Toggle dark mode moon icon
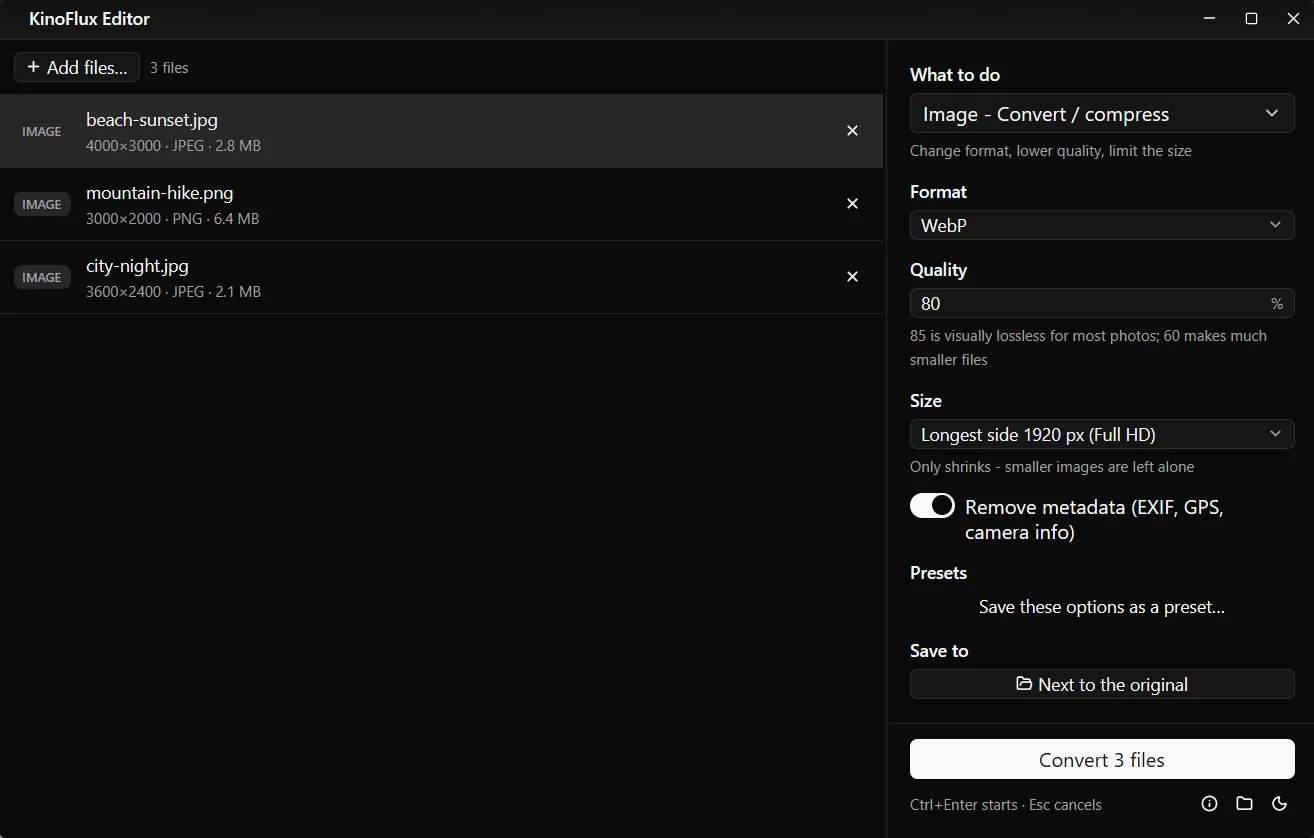Image resolution: width=1314 pixels, height=838 pixels. click(x=1279, y=803)
